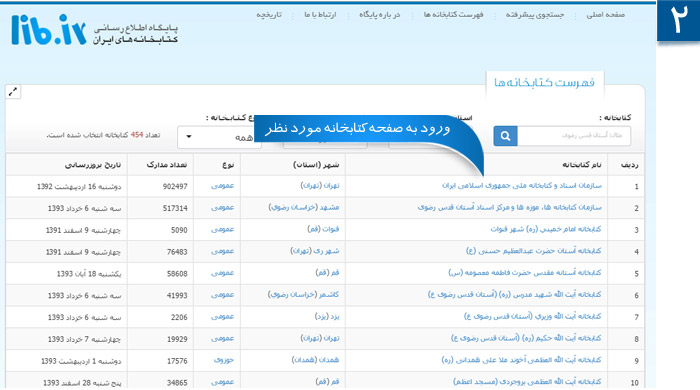Open جستجوی پیشرفته in the top navigation

pos(535,15)
